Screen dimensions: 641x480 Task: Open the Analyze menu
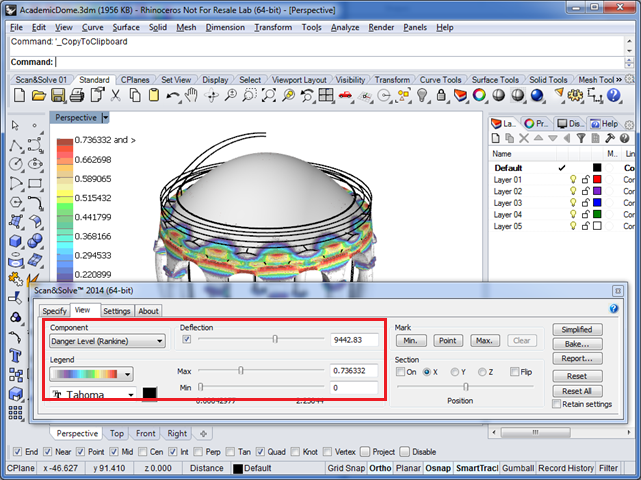pos(345,27)
